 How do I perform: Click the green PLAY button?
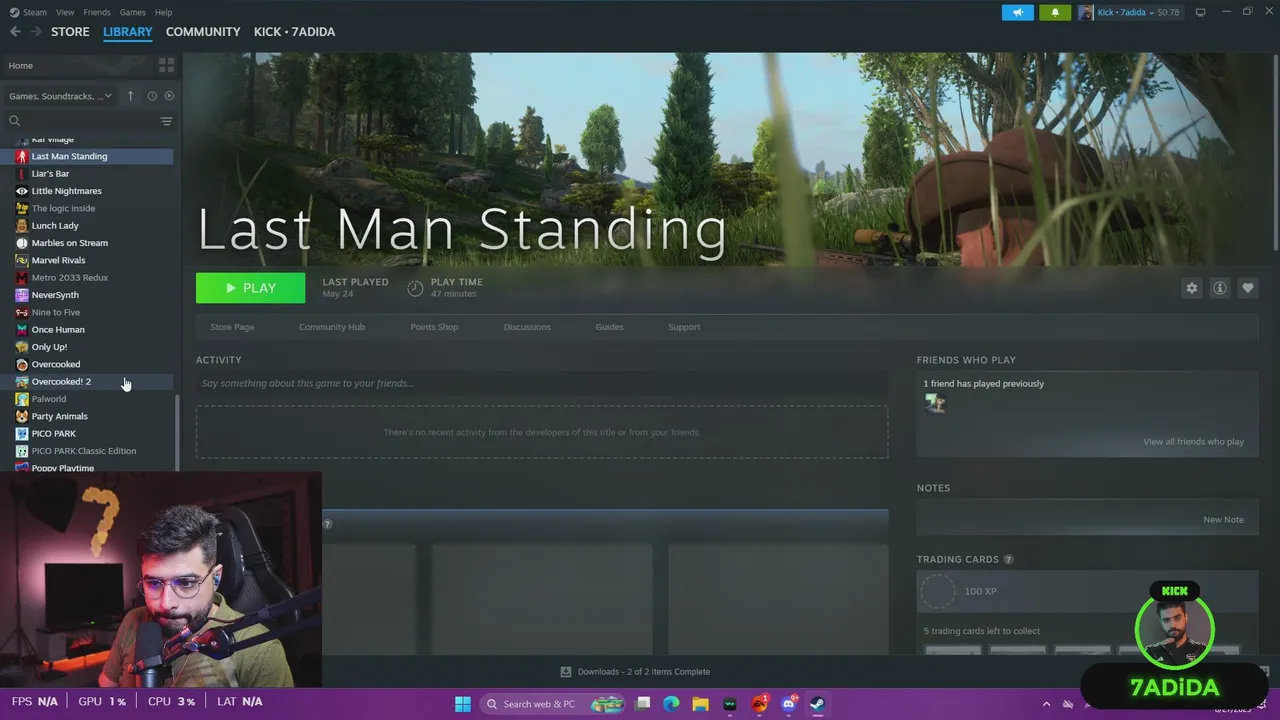pos(251,288)
